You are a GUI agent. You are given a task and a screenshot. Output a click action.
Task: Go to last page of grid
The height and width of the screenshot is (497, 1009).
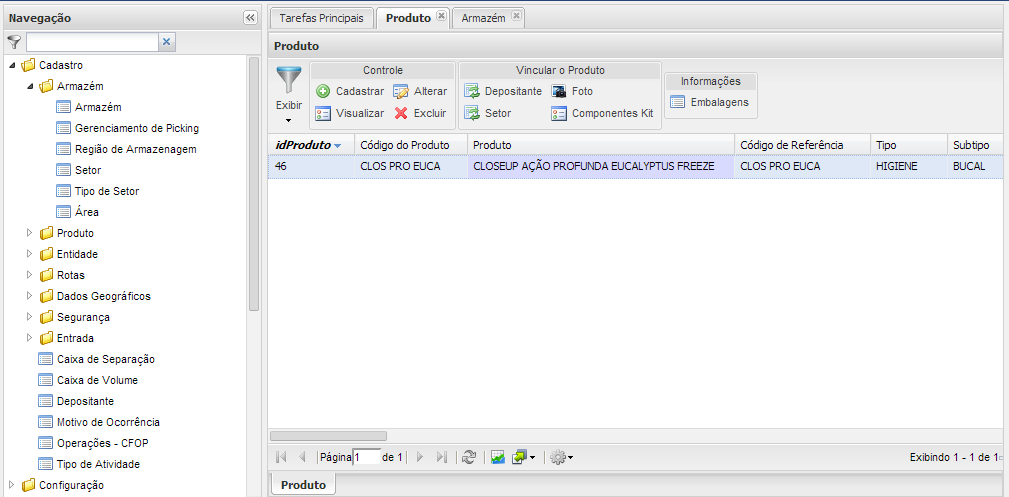pyautogui.click(x=441, y=457)
